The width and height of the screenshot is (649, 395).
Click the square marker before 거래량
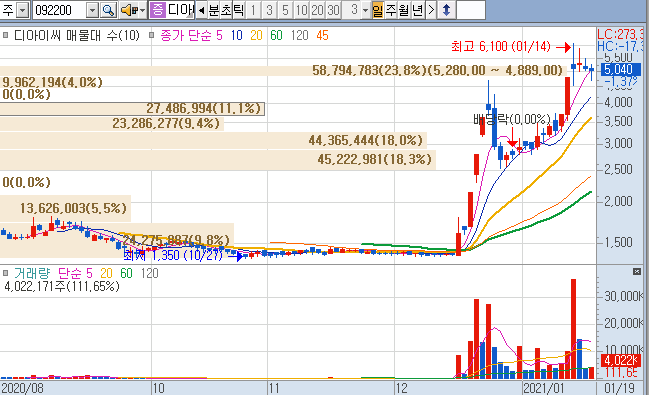point(5,273)
